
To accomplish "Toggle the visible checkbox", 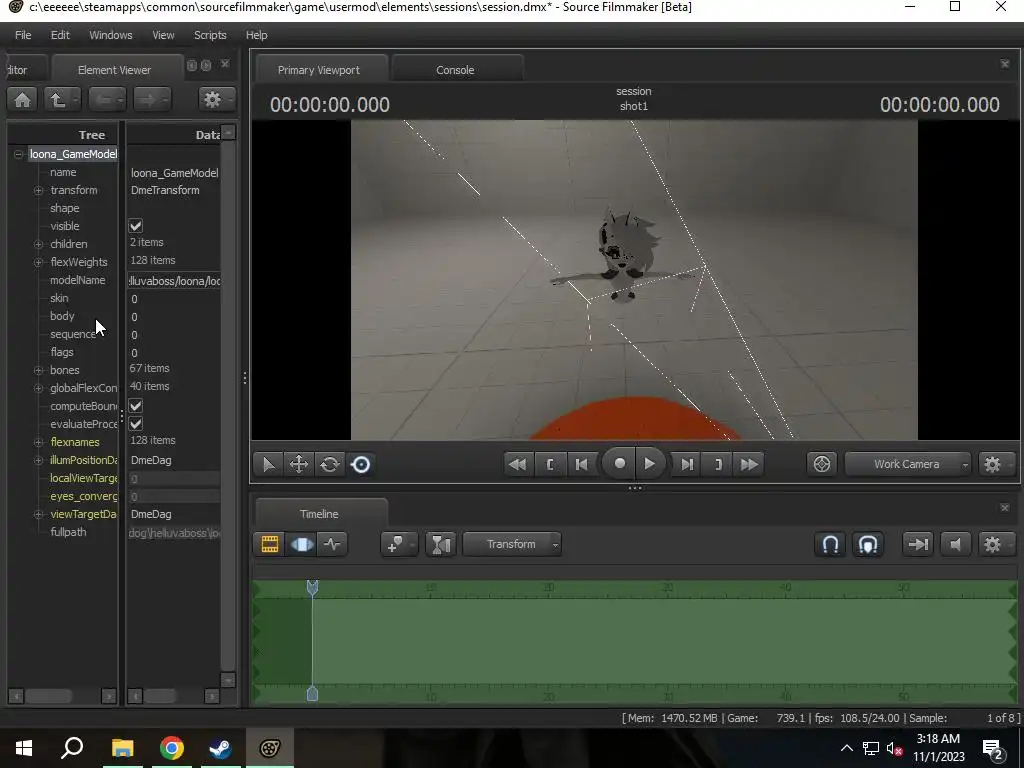I will (136, 226).
